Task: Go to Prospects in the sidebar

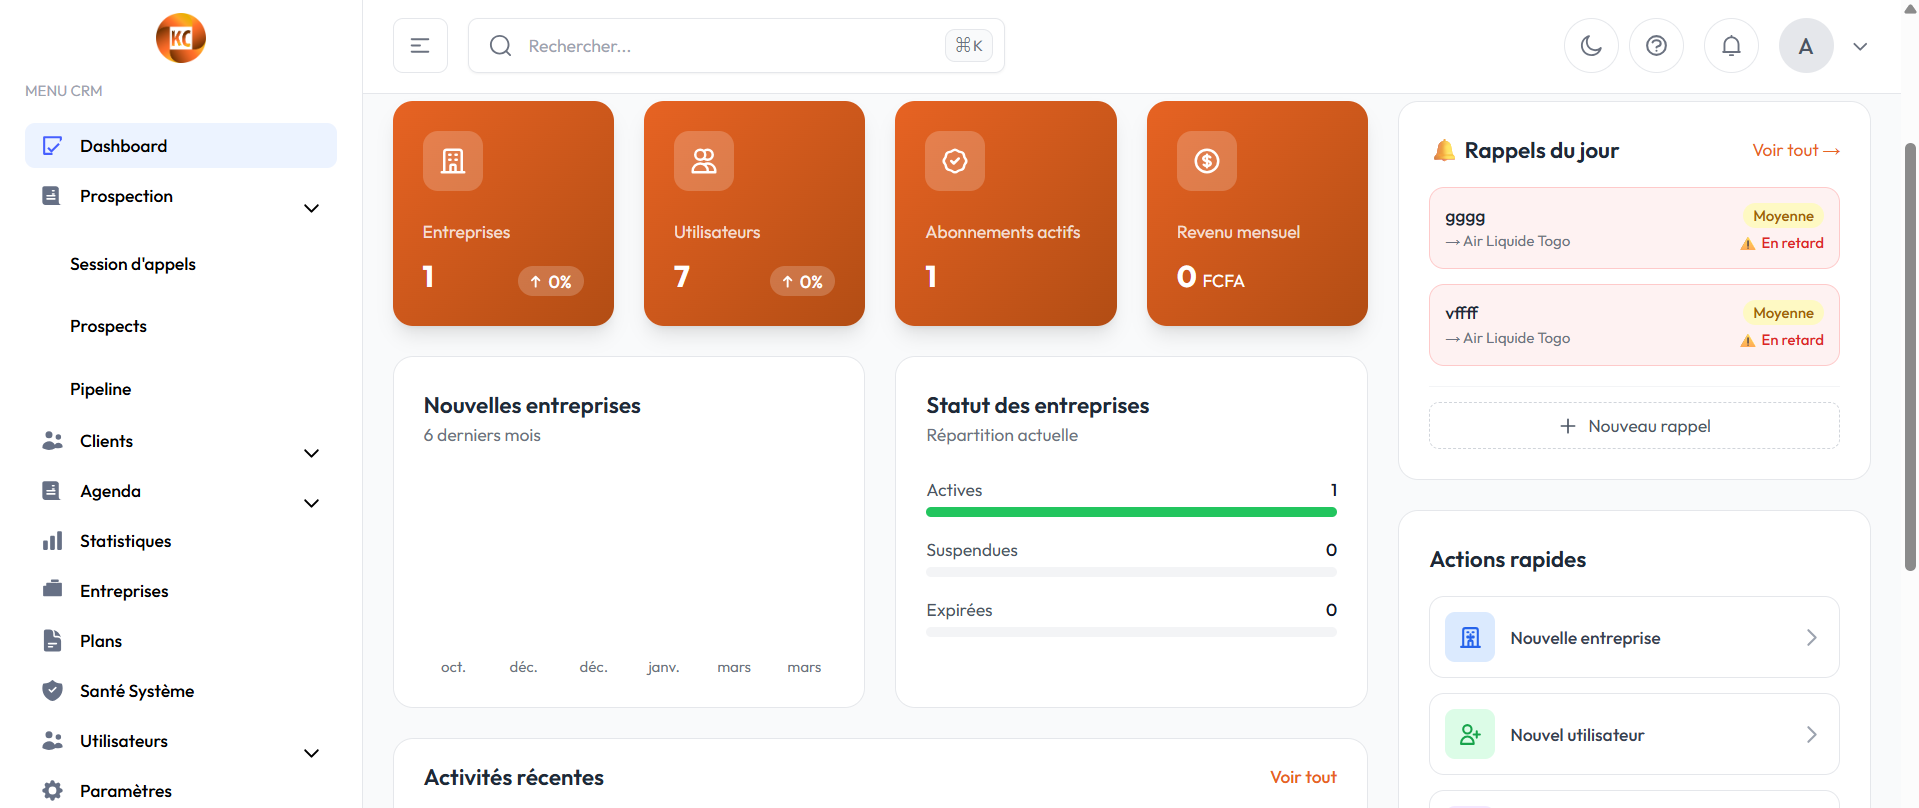Action: [108, 326]
